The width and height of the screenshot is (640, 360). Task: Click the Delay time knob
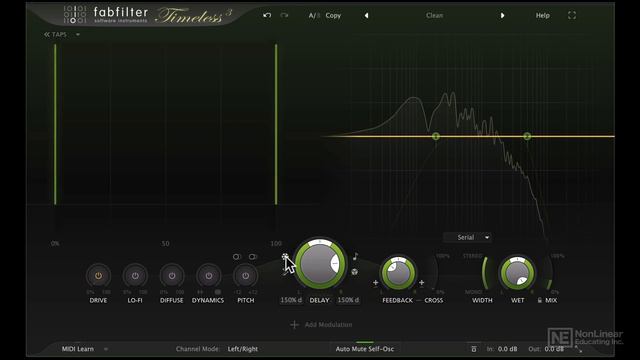(x=320, y=264)
